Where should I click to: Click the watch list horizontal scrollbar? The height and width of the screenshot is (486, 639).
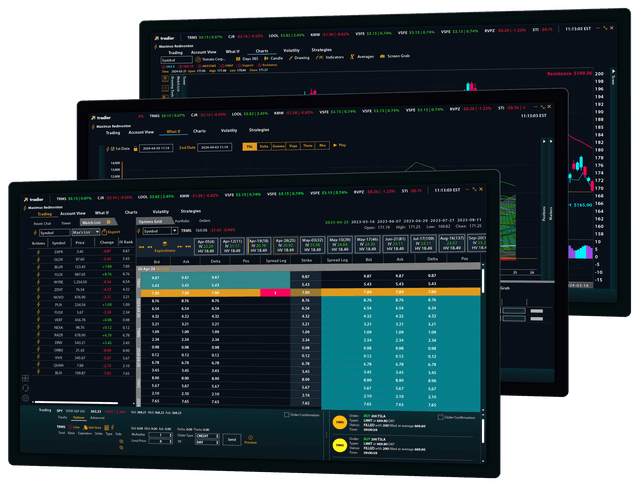(76, 403)
